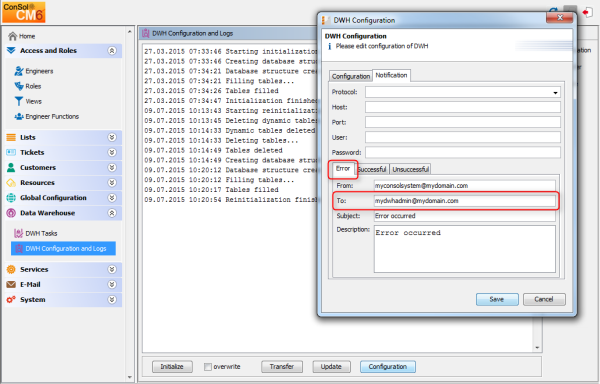
Task: Click the Engineer Functions icon
Action: [19, 116]
